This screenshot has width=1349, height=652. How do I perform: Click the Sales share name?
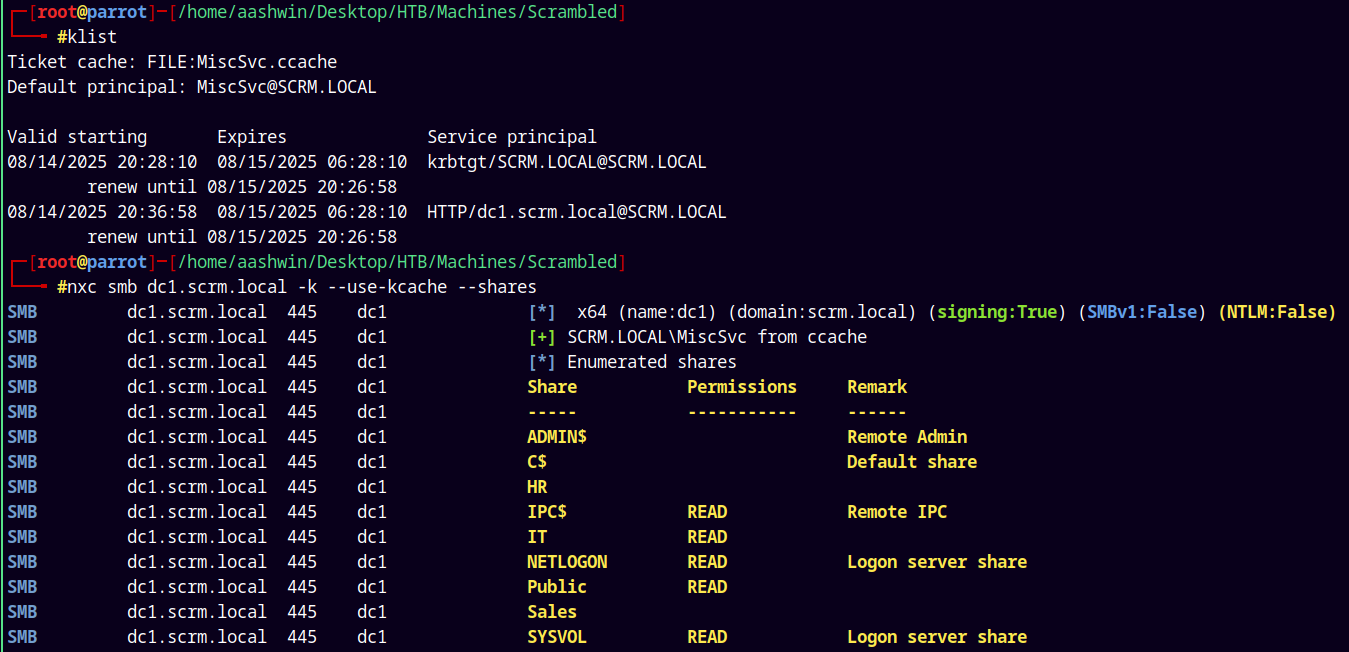(x=552, y=612)
